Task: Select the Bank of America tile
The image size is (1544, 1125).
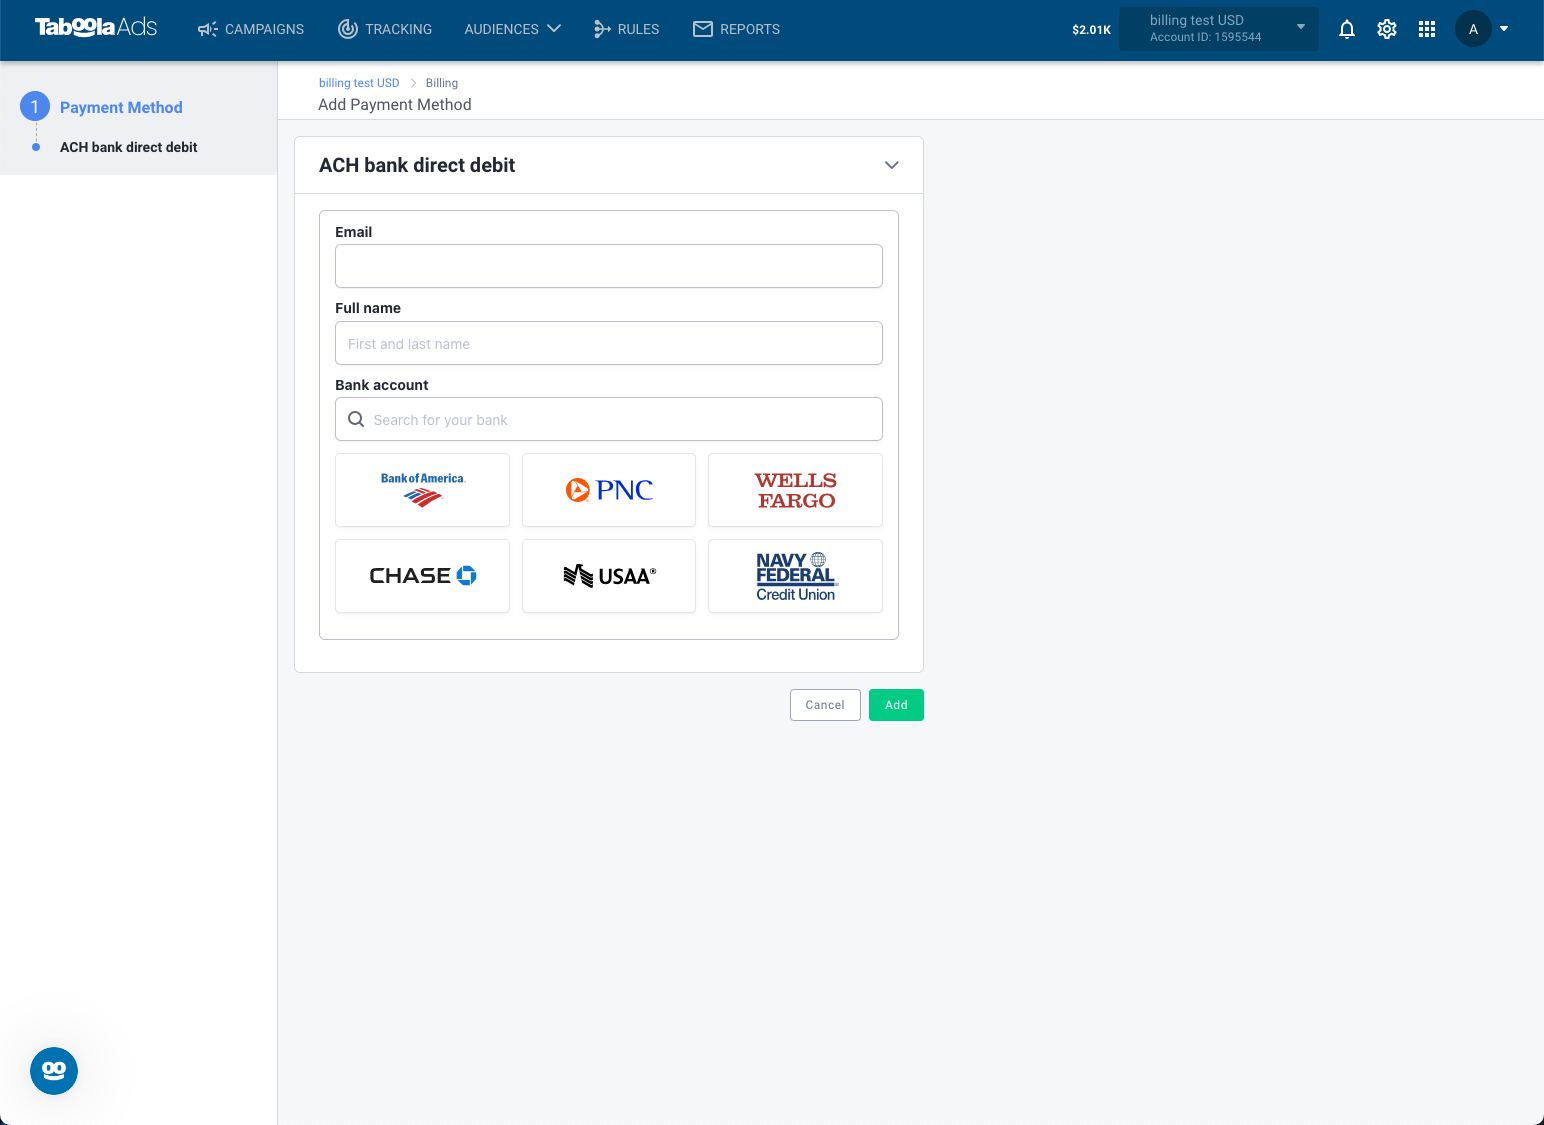Action: click(422, 490)
